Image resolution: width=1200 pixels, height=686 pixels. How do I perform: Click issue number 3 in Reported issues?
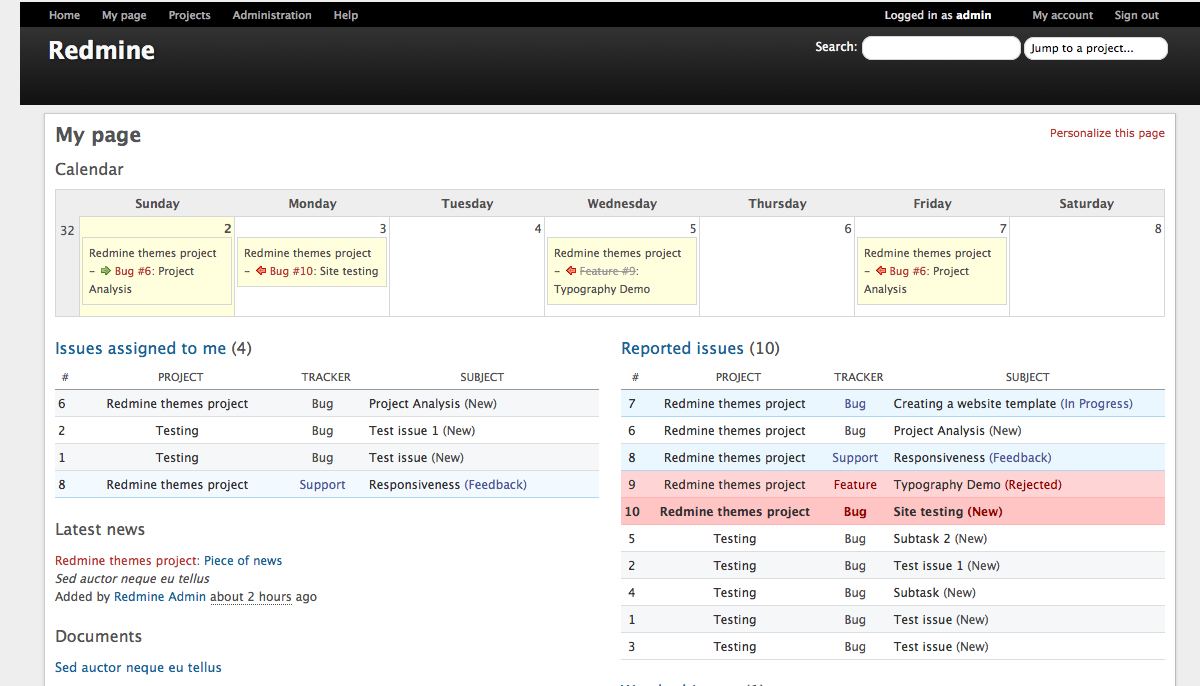tap(632, 647)
